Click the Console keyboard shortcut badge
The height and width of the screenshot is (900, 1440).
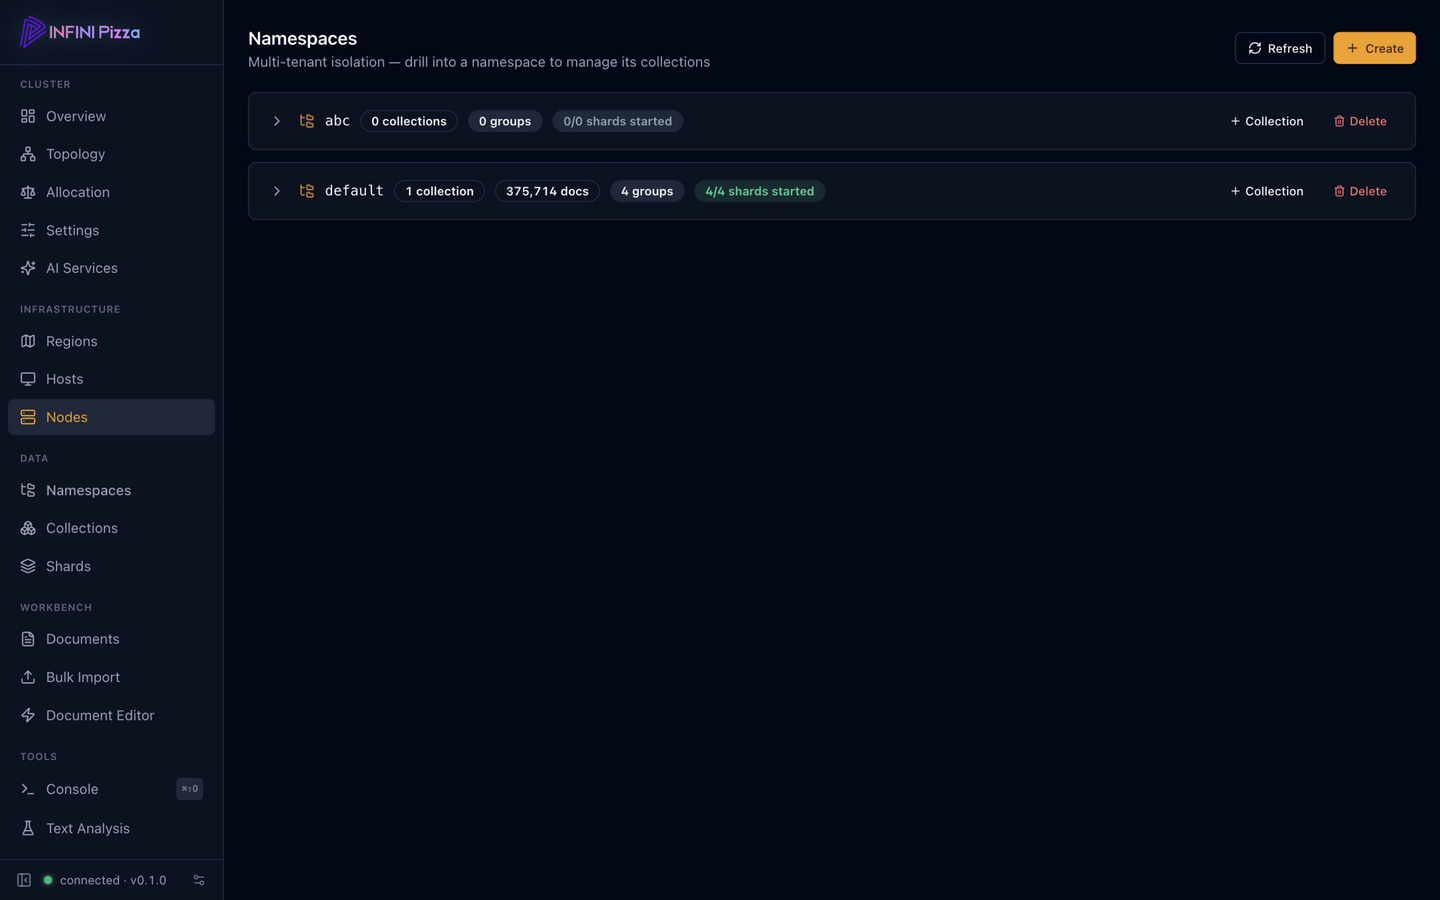[x=190, y=789]
